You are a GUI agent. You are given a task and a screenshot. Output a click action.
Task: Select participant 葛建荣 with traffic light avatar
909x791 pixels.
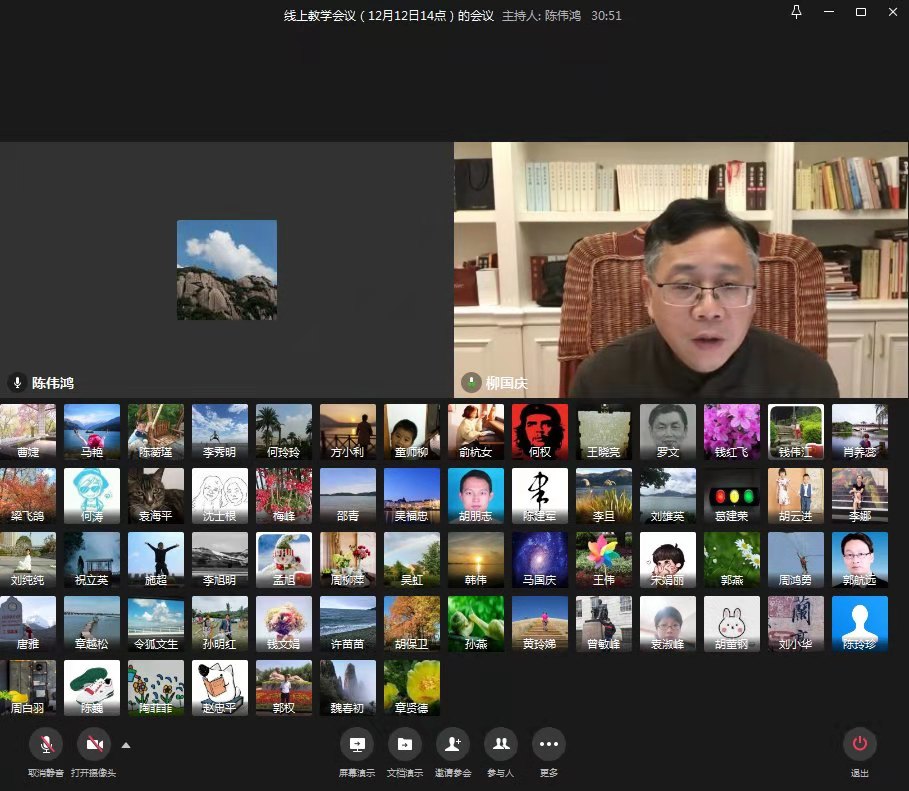point(732,496)
